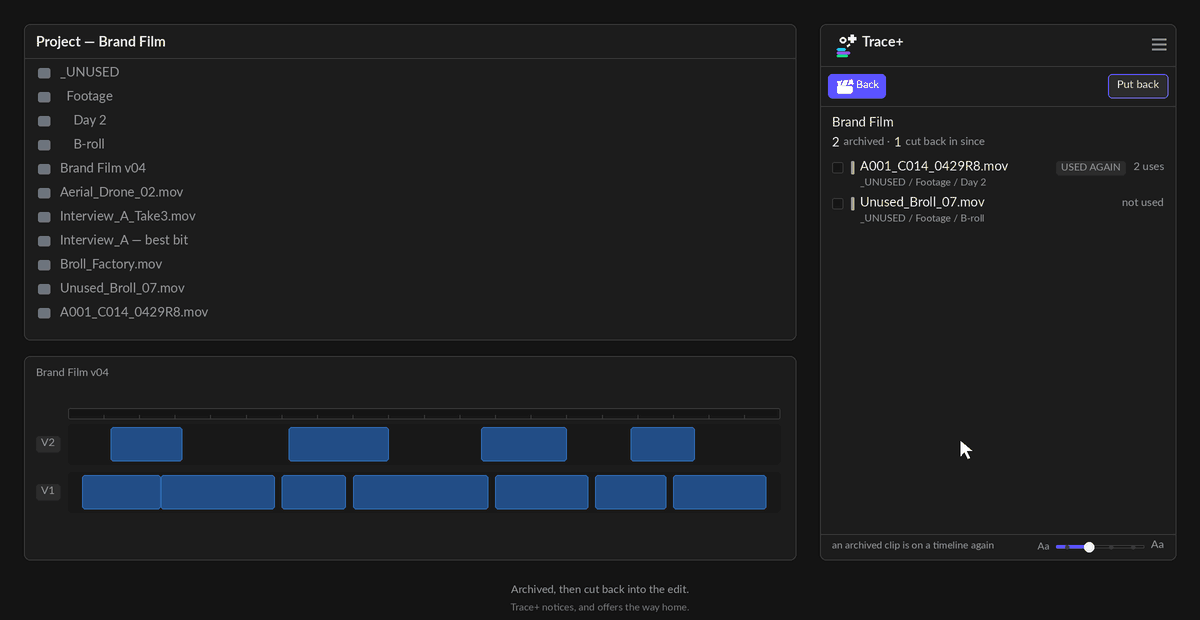This screenshot has width=1200, height=620.
Task: Click the large Aa font size icon
Action: click(1157, 545)
